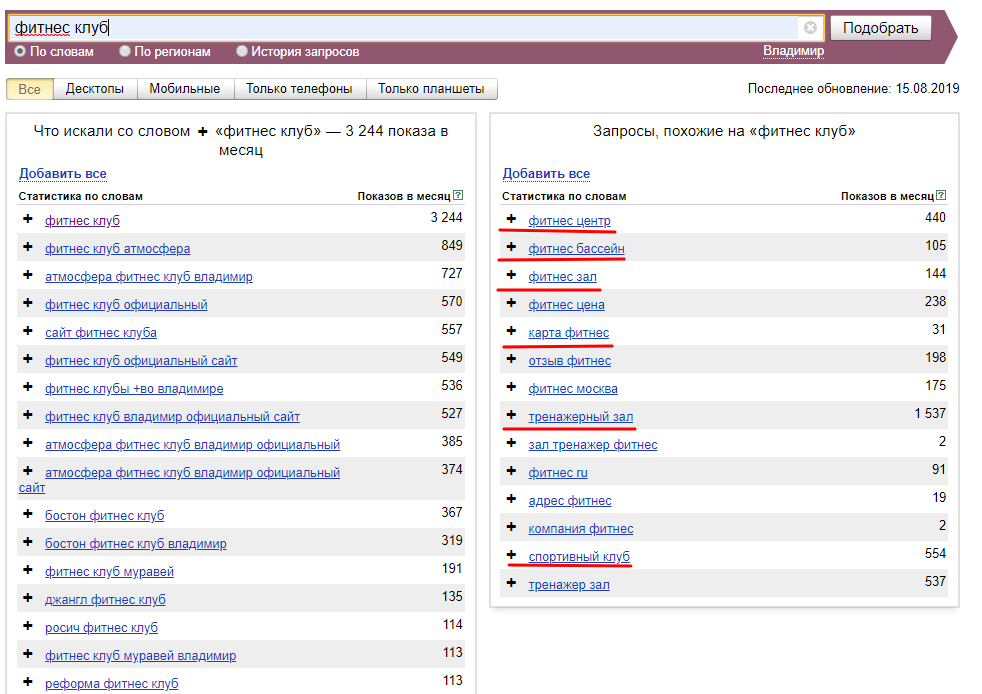Add 'фитнес бассейн' via its plus icon
The height and width of the screenshot is (694, 982).
point(511,247)
